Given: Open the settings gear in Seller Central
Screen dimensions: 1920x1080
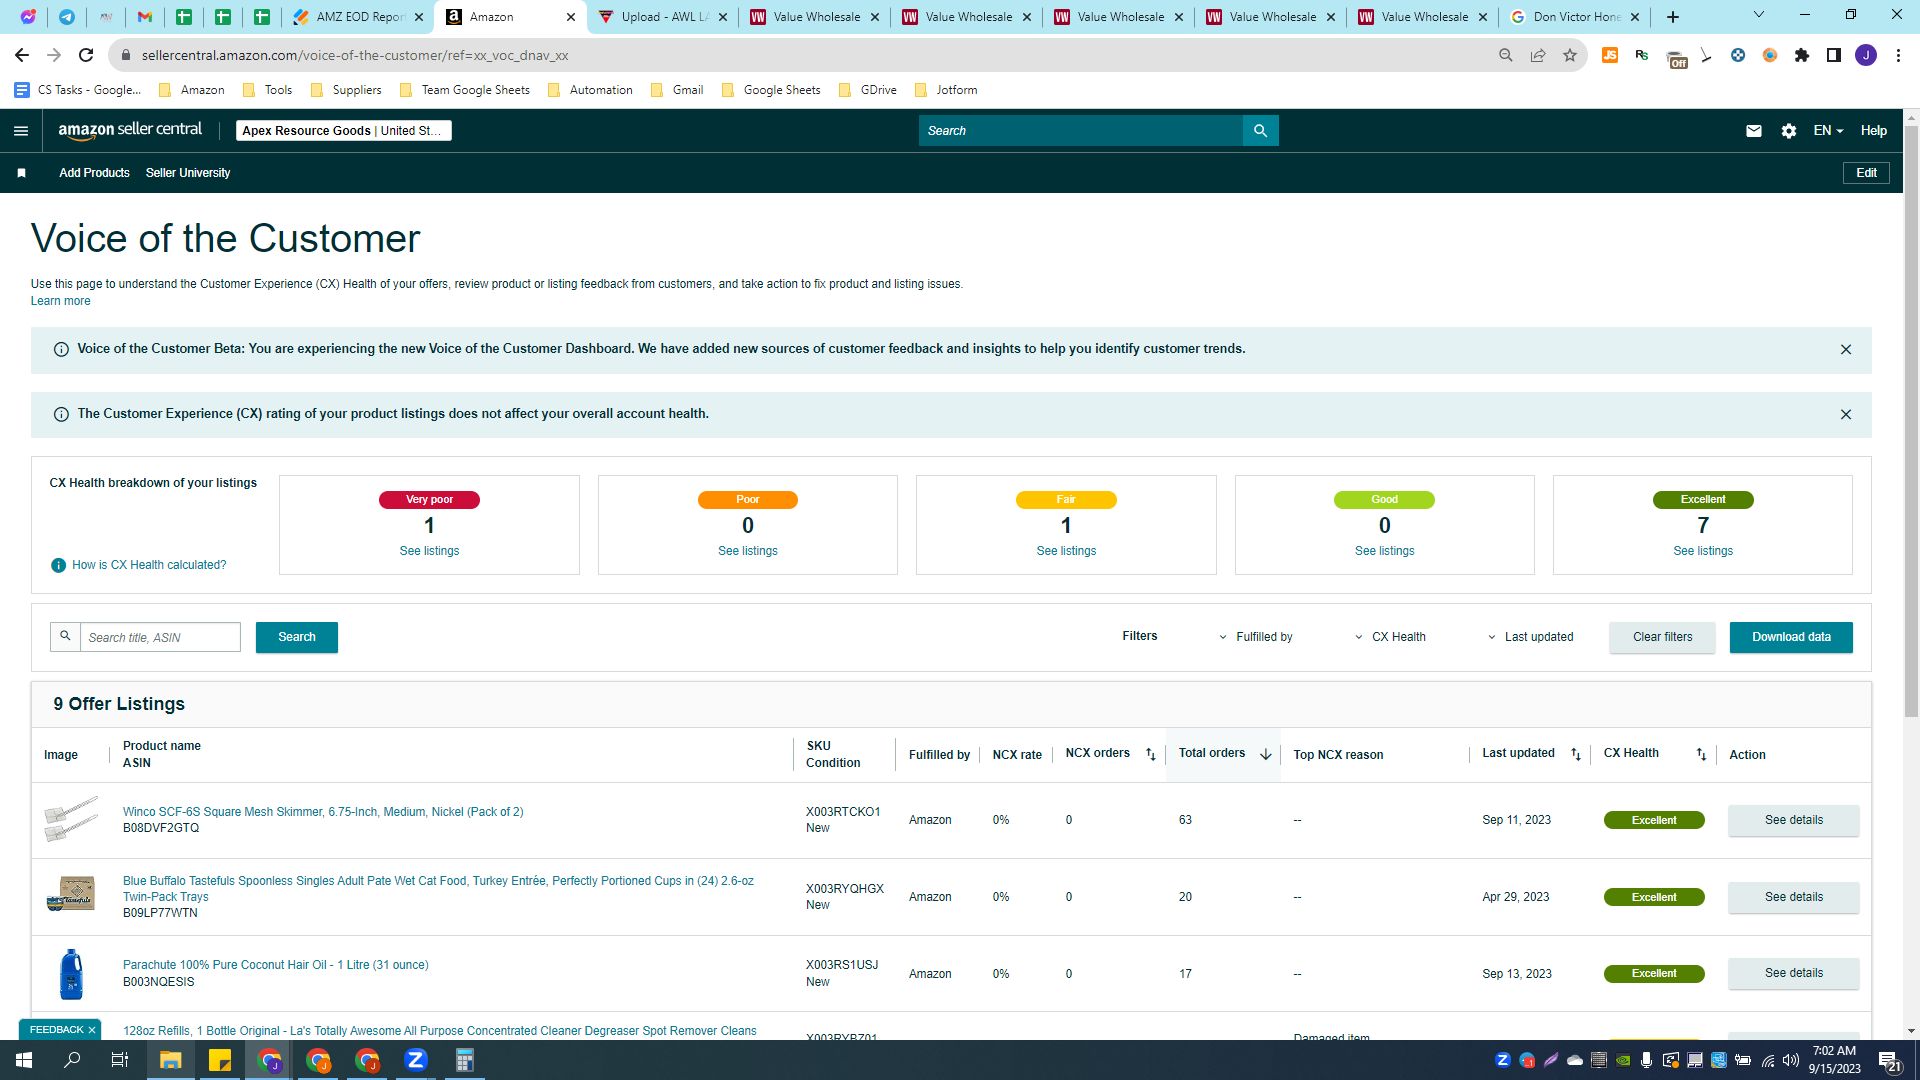Looking at the screenshot, I should point(1789,131).
